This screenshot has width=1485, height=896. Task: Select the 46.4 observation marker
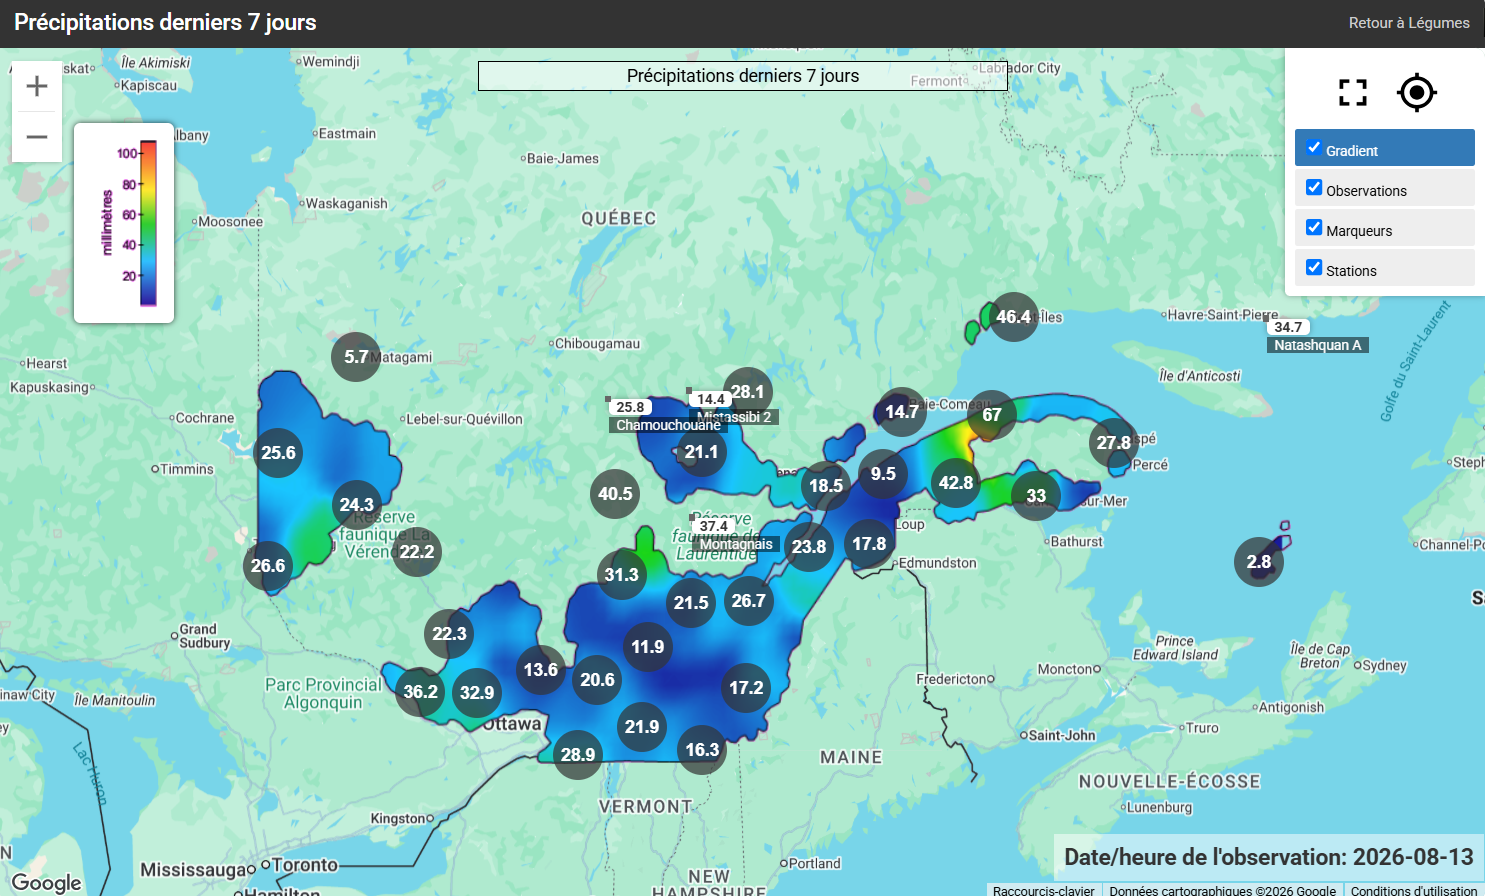(1013, 317)
